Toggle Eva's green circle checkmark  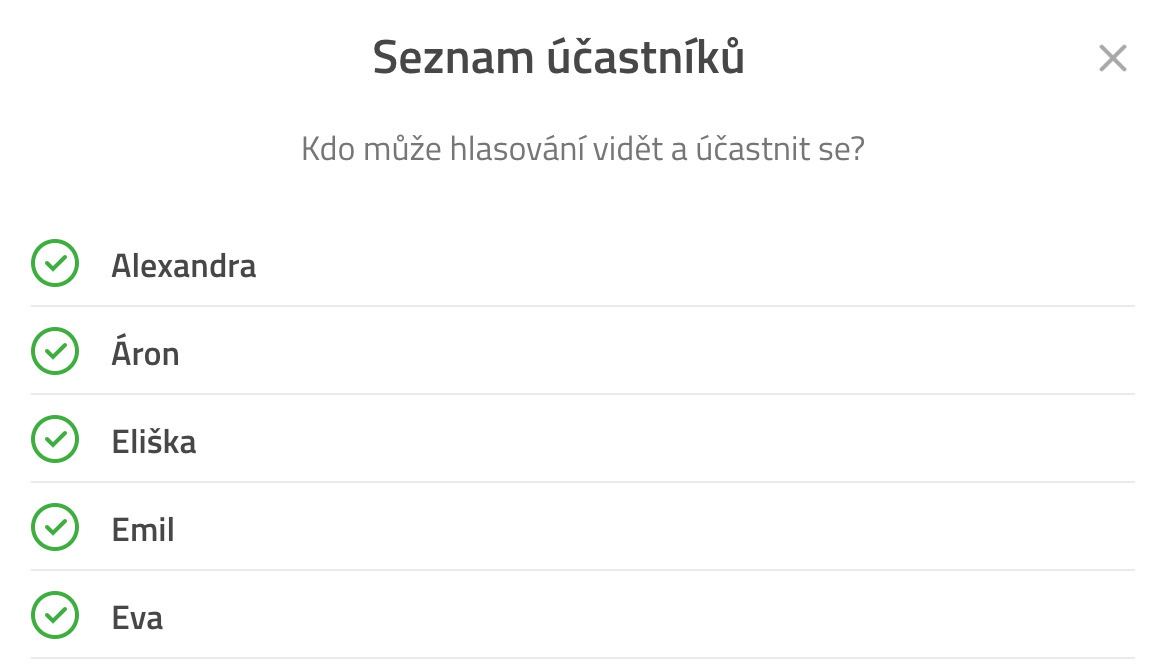[x=55, y=616]
